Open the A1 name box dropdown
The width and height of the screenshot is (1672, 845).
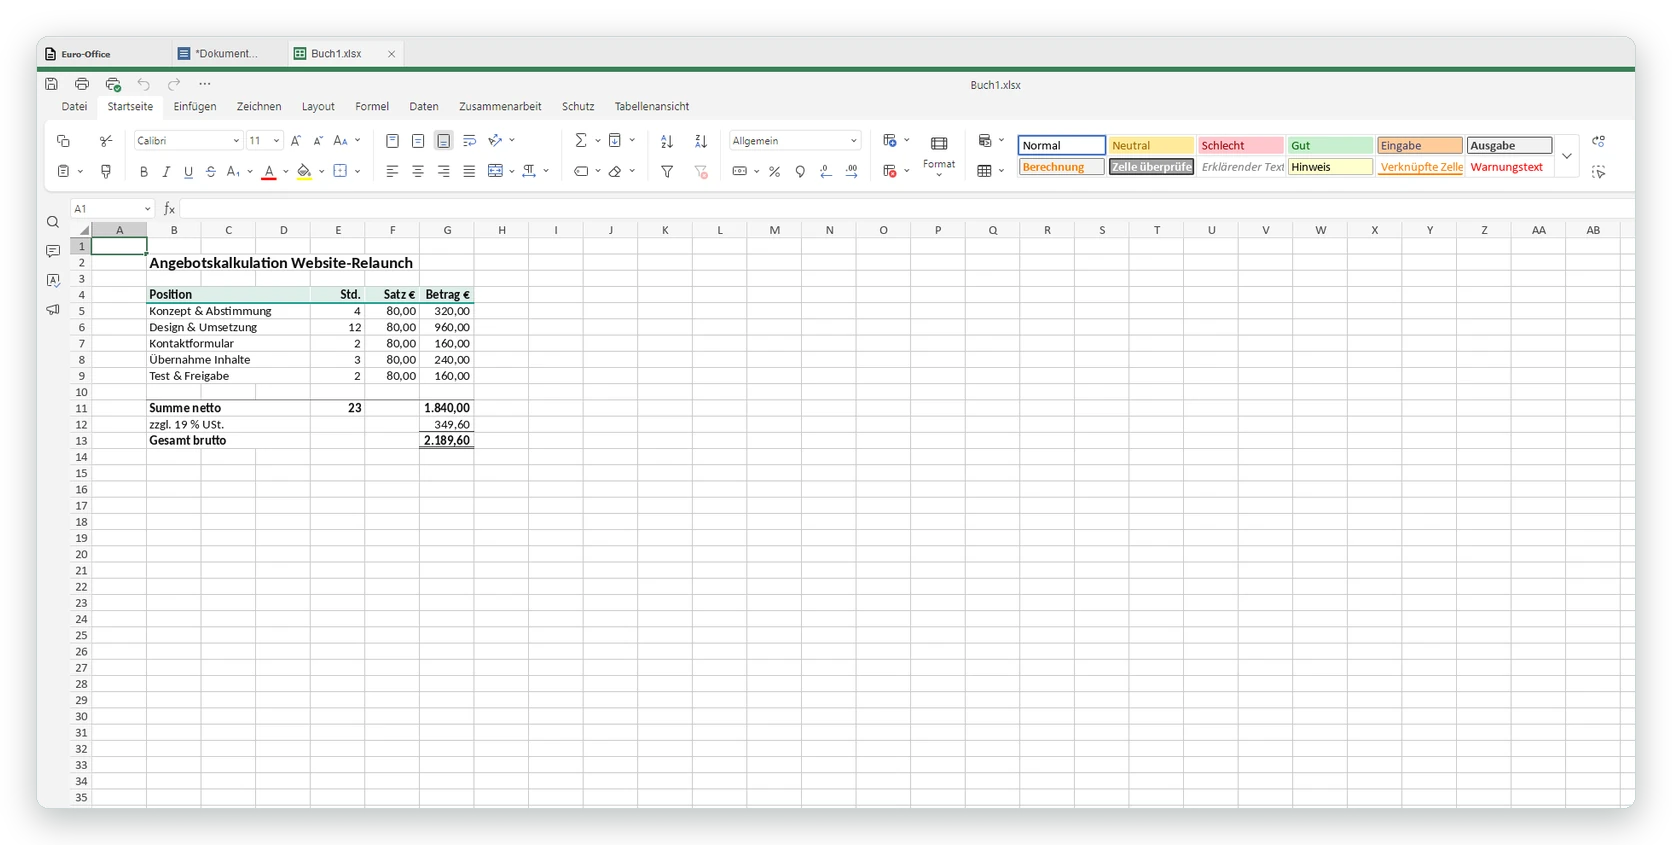147,209
